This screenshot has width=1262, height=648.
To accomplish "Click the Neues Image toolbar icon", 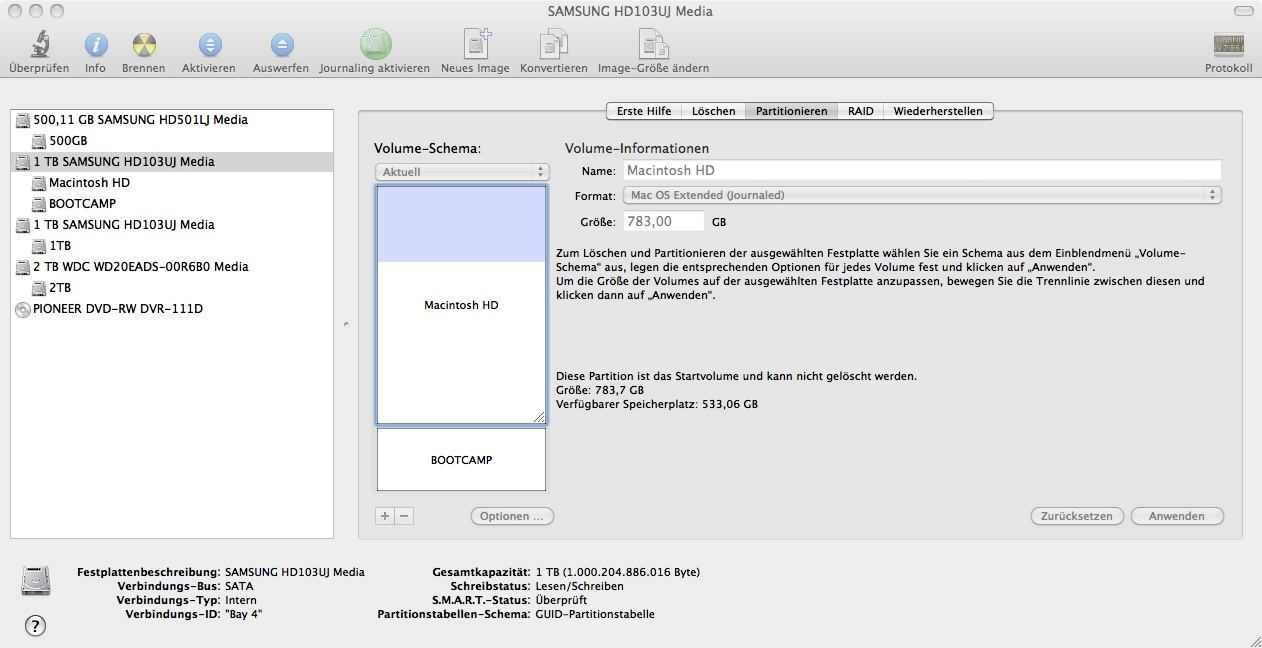I will tap(476, 44).
